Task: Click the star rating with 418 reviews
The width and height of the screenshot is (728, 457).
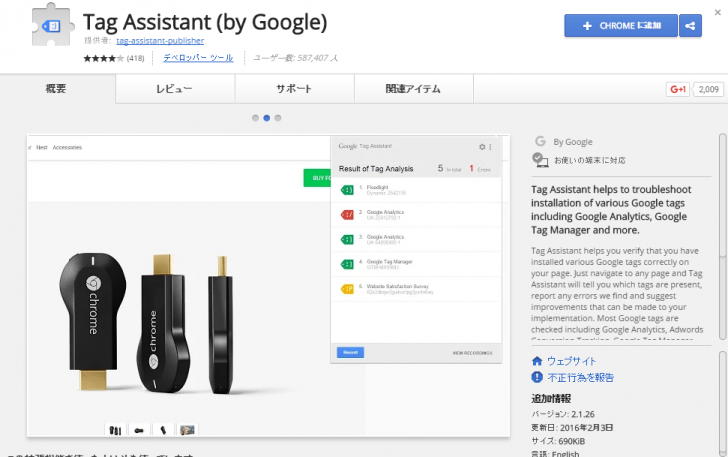Action: [x=114, y=58]
